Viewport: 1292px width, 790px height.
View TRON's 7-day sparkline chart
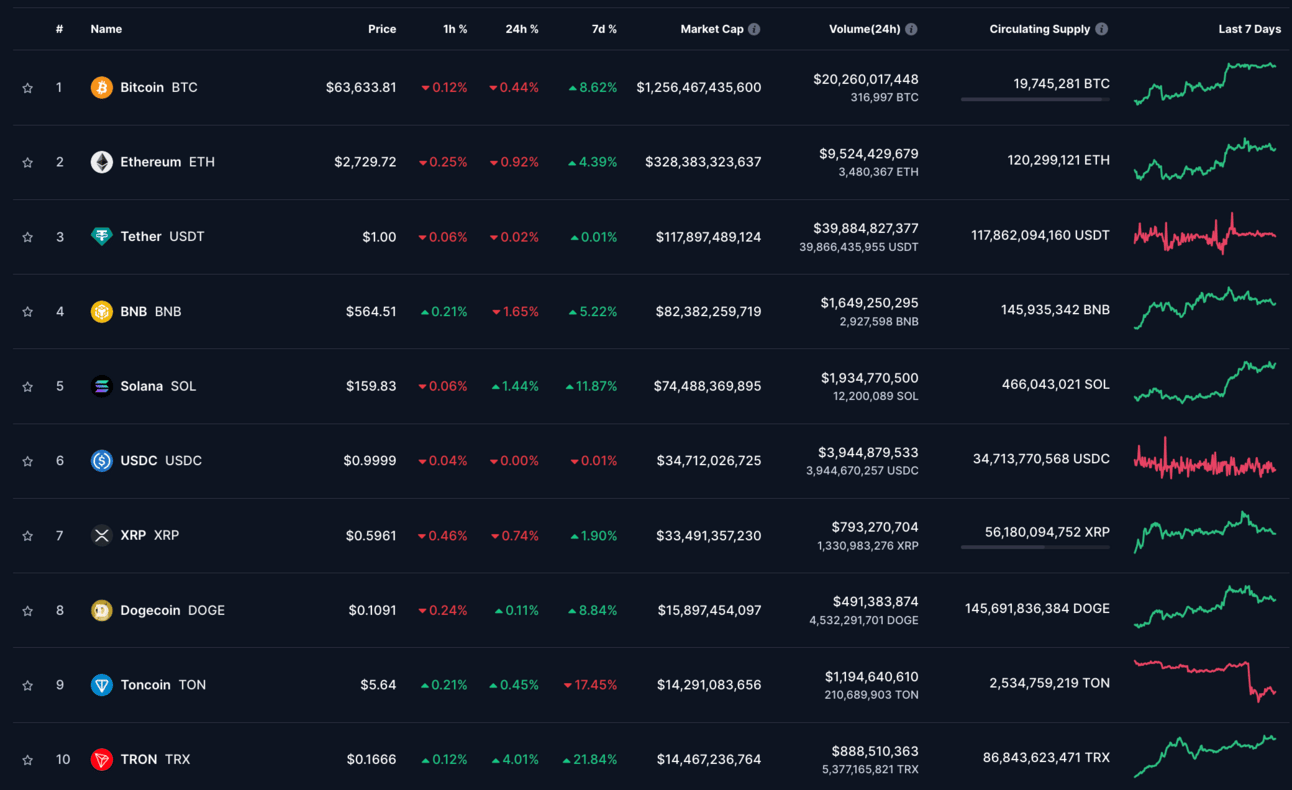pos(1205,756)
